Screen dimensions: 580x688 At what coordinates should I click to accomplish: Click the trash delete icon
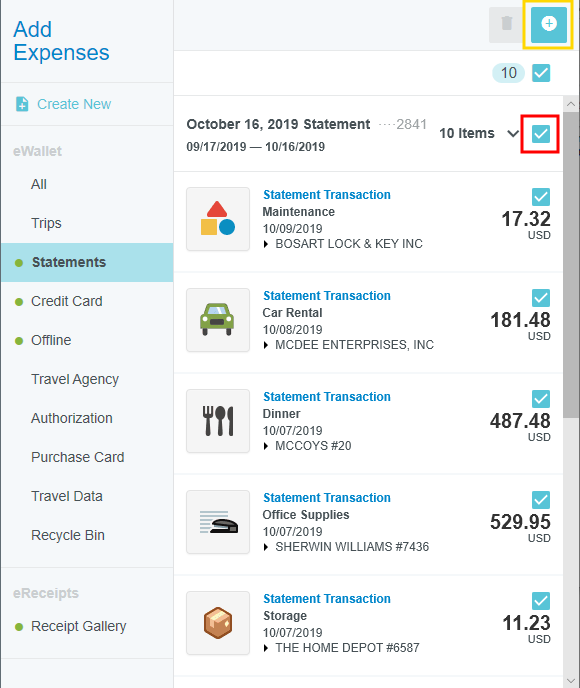[506, 24]
